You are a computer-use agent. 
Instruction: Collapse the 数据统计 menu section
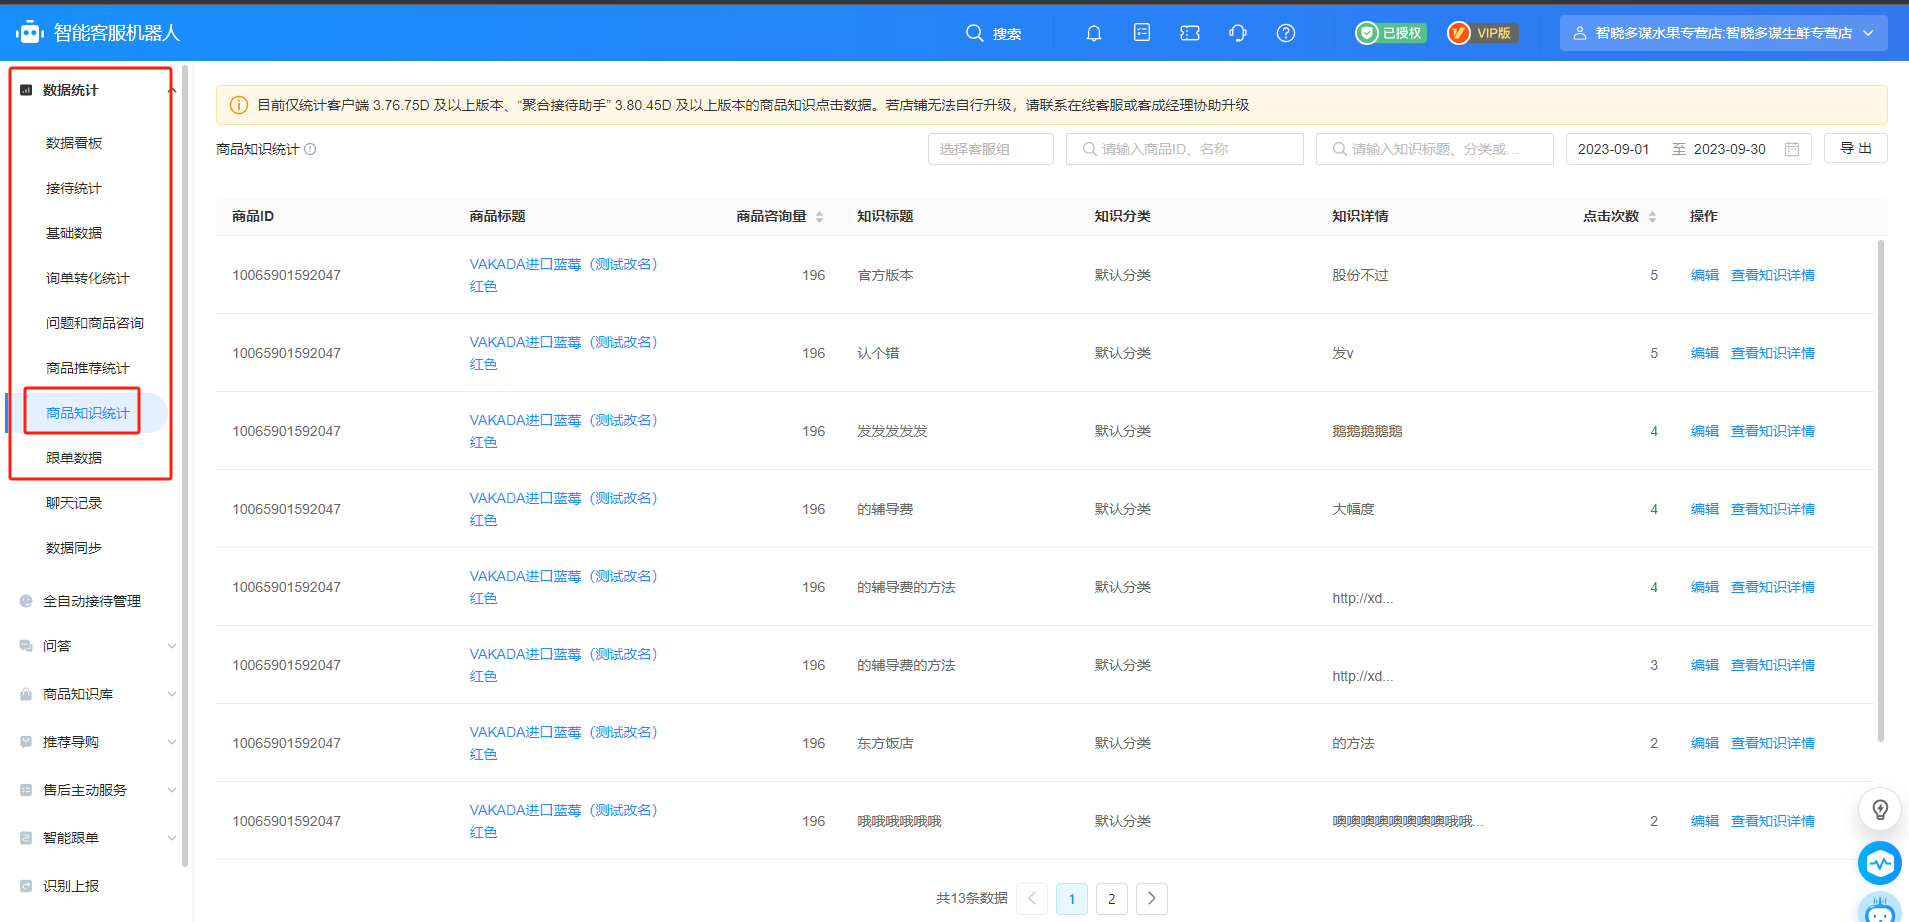172,90
